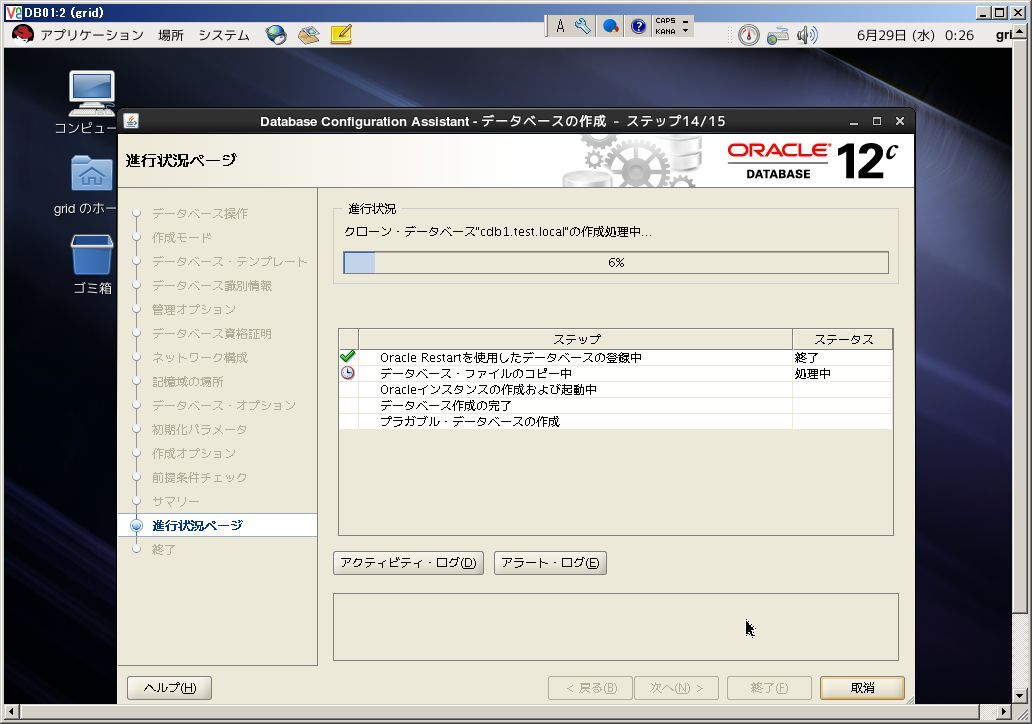
Task: Click the volume speaker icon
Action: point(807,35)
